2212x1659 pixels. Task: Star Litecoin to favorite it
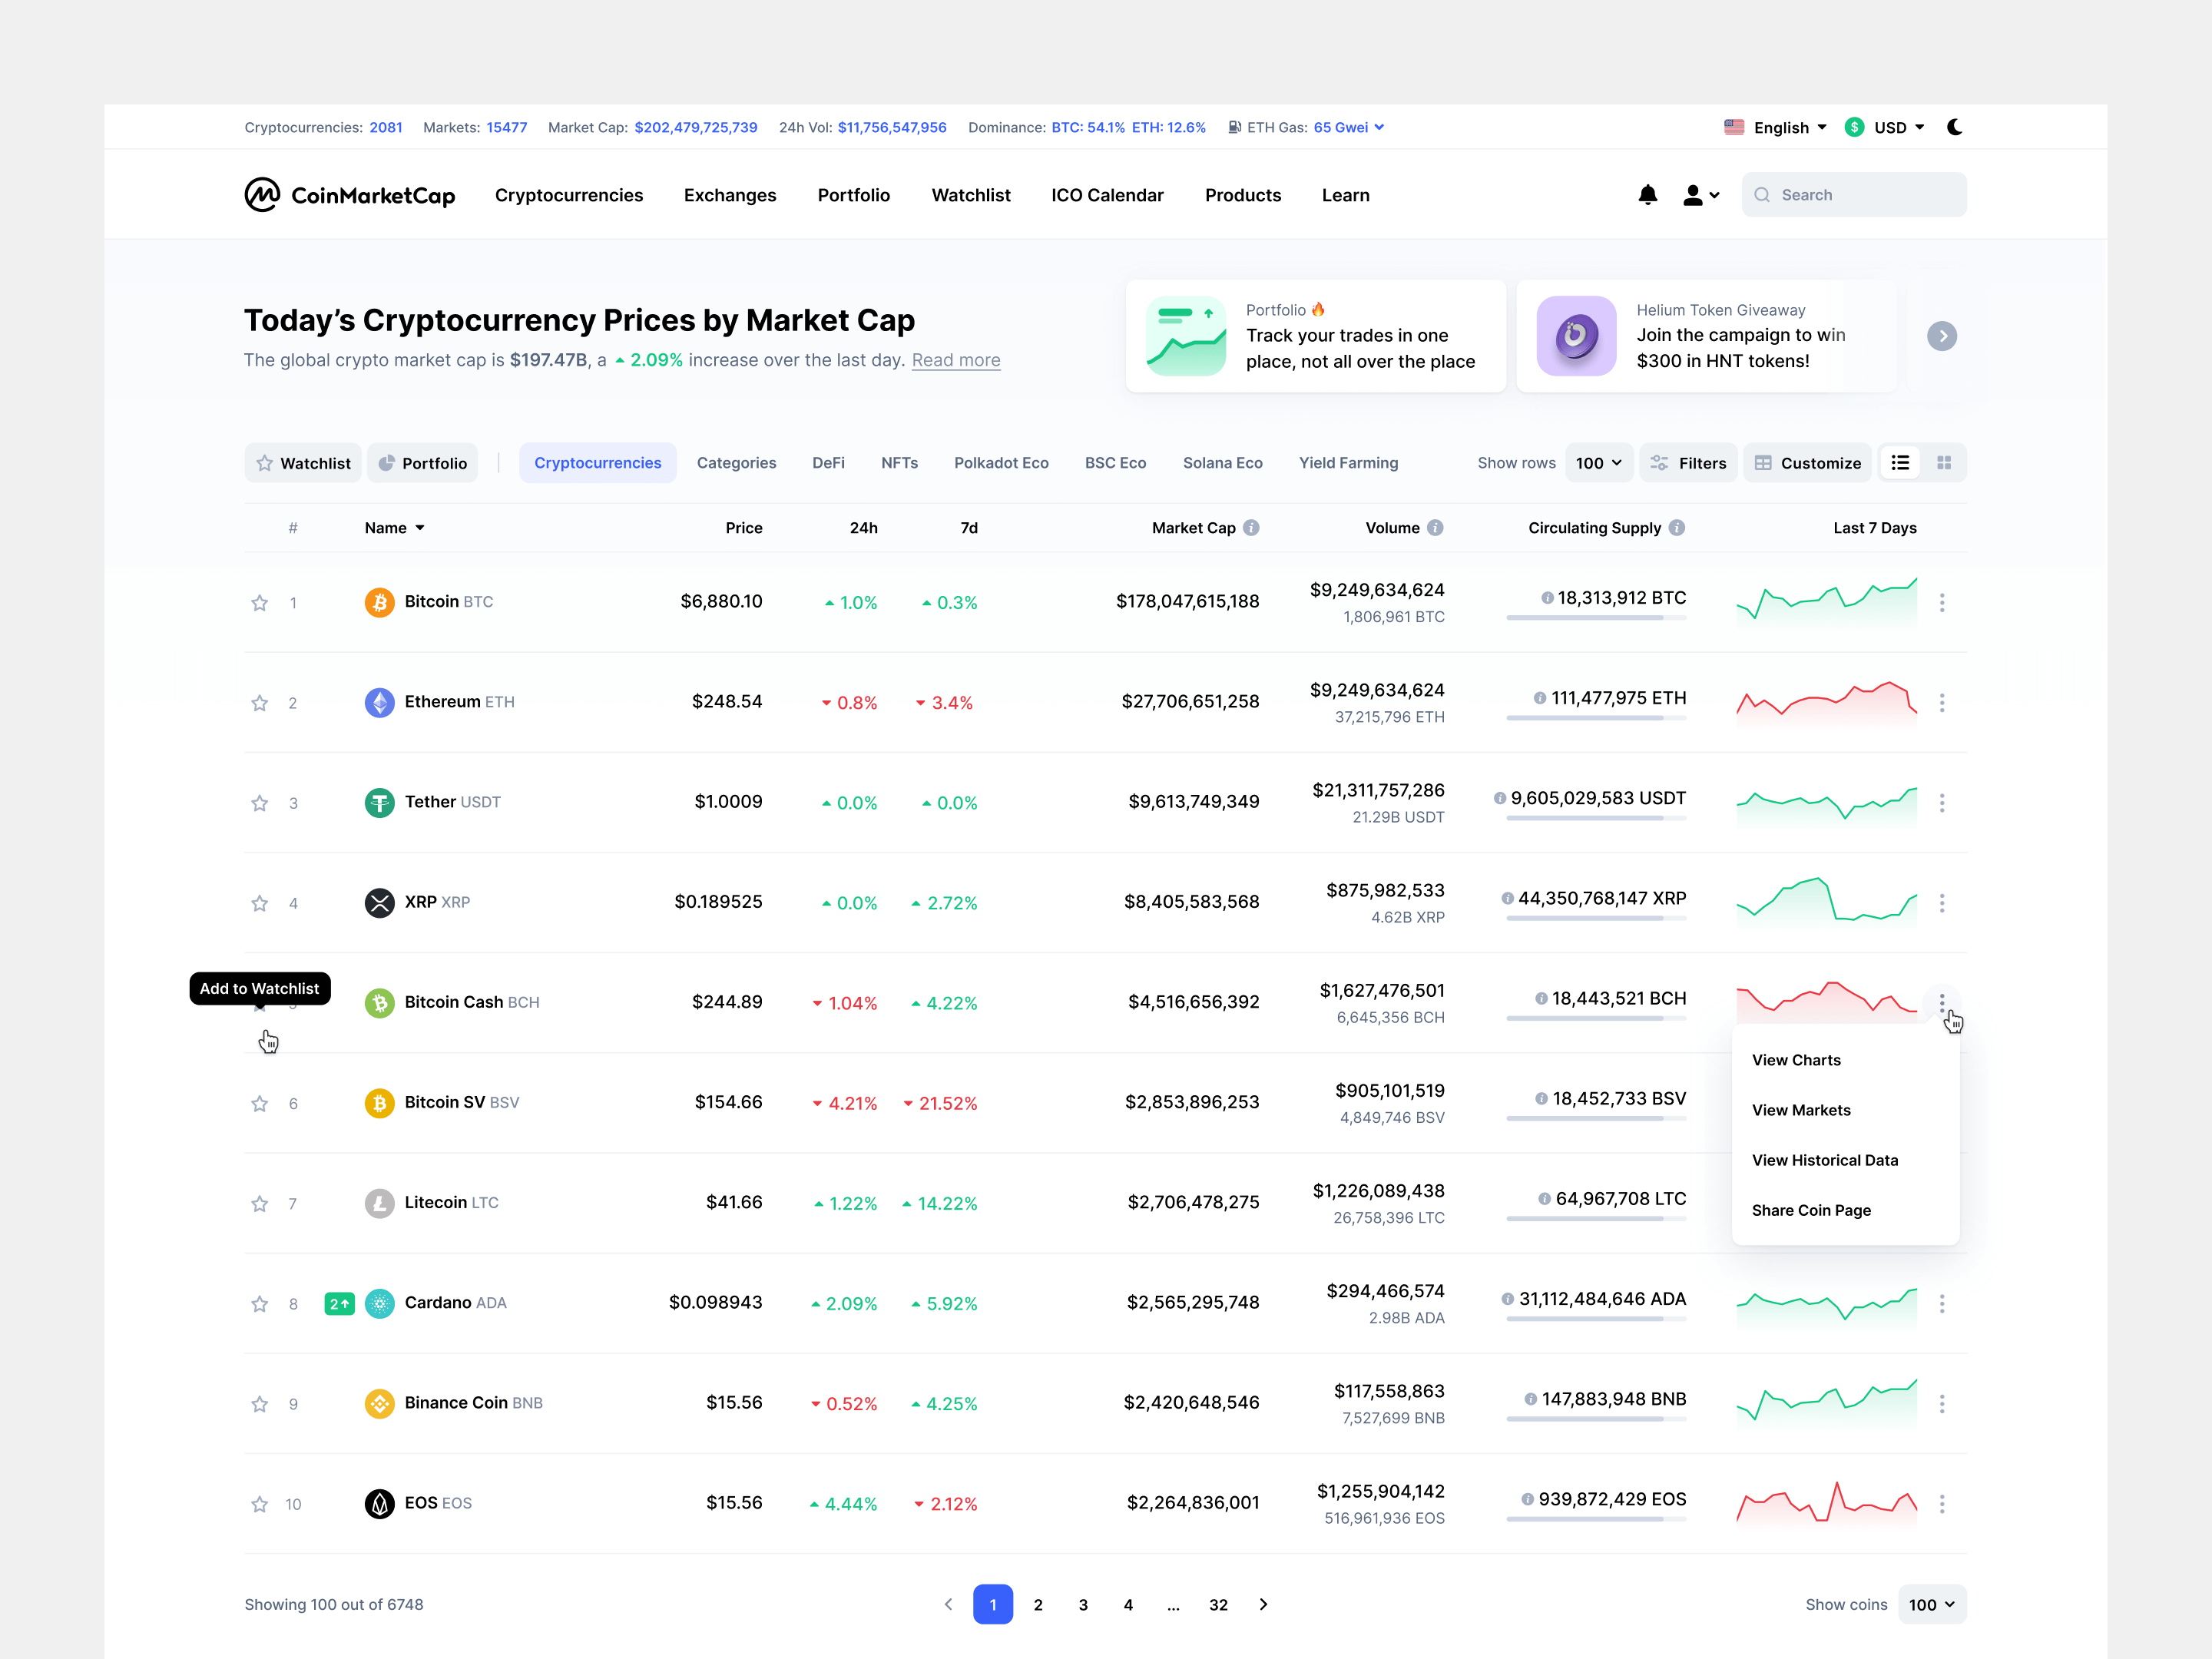pyautogui.click(x=259, y=1203)
